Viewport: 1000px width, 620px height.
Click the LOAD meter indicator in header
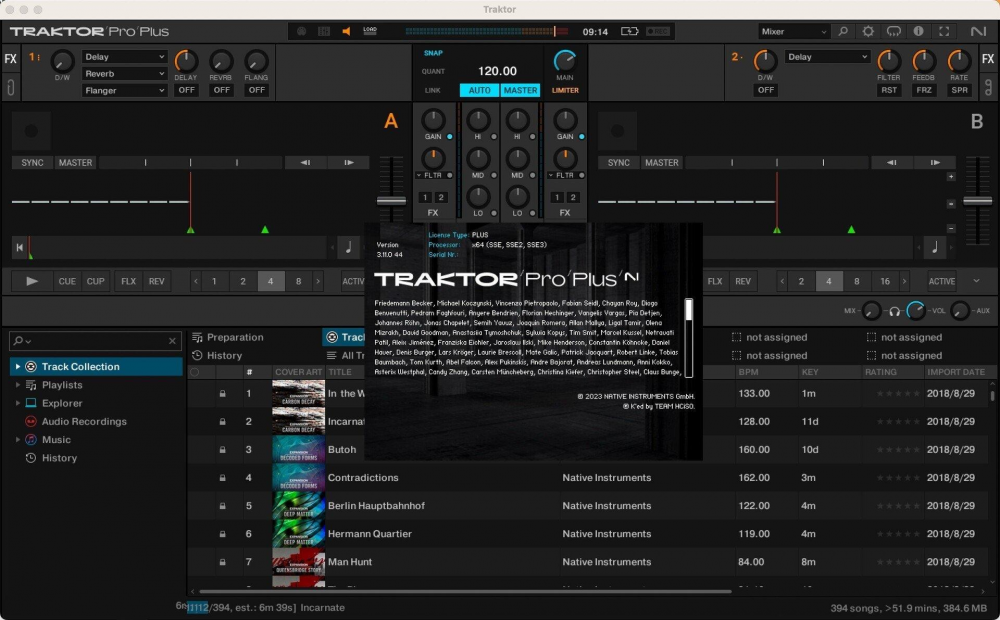pyautogui.click(x=370, y=31)
